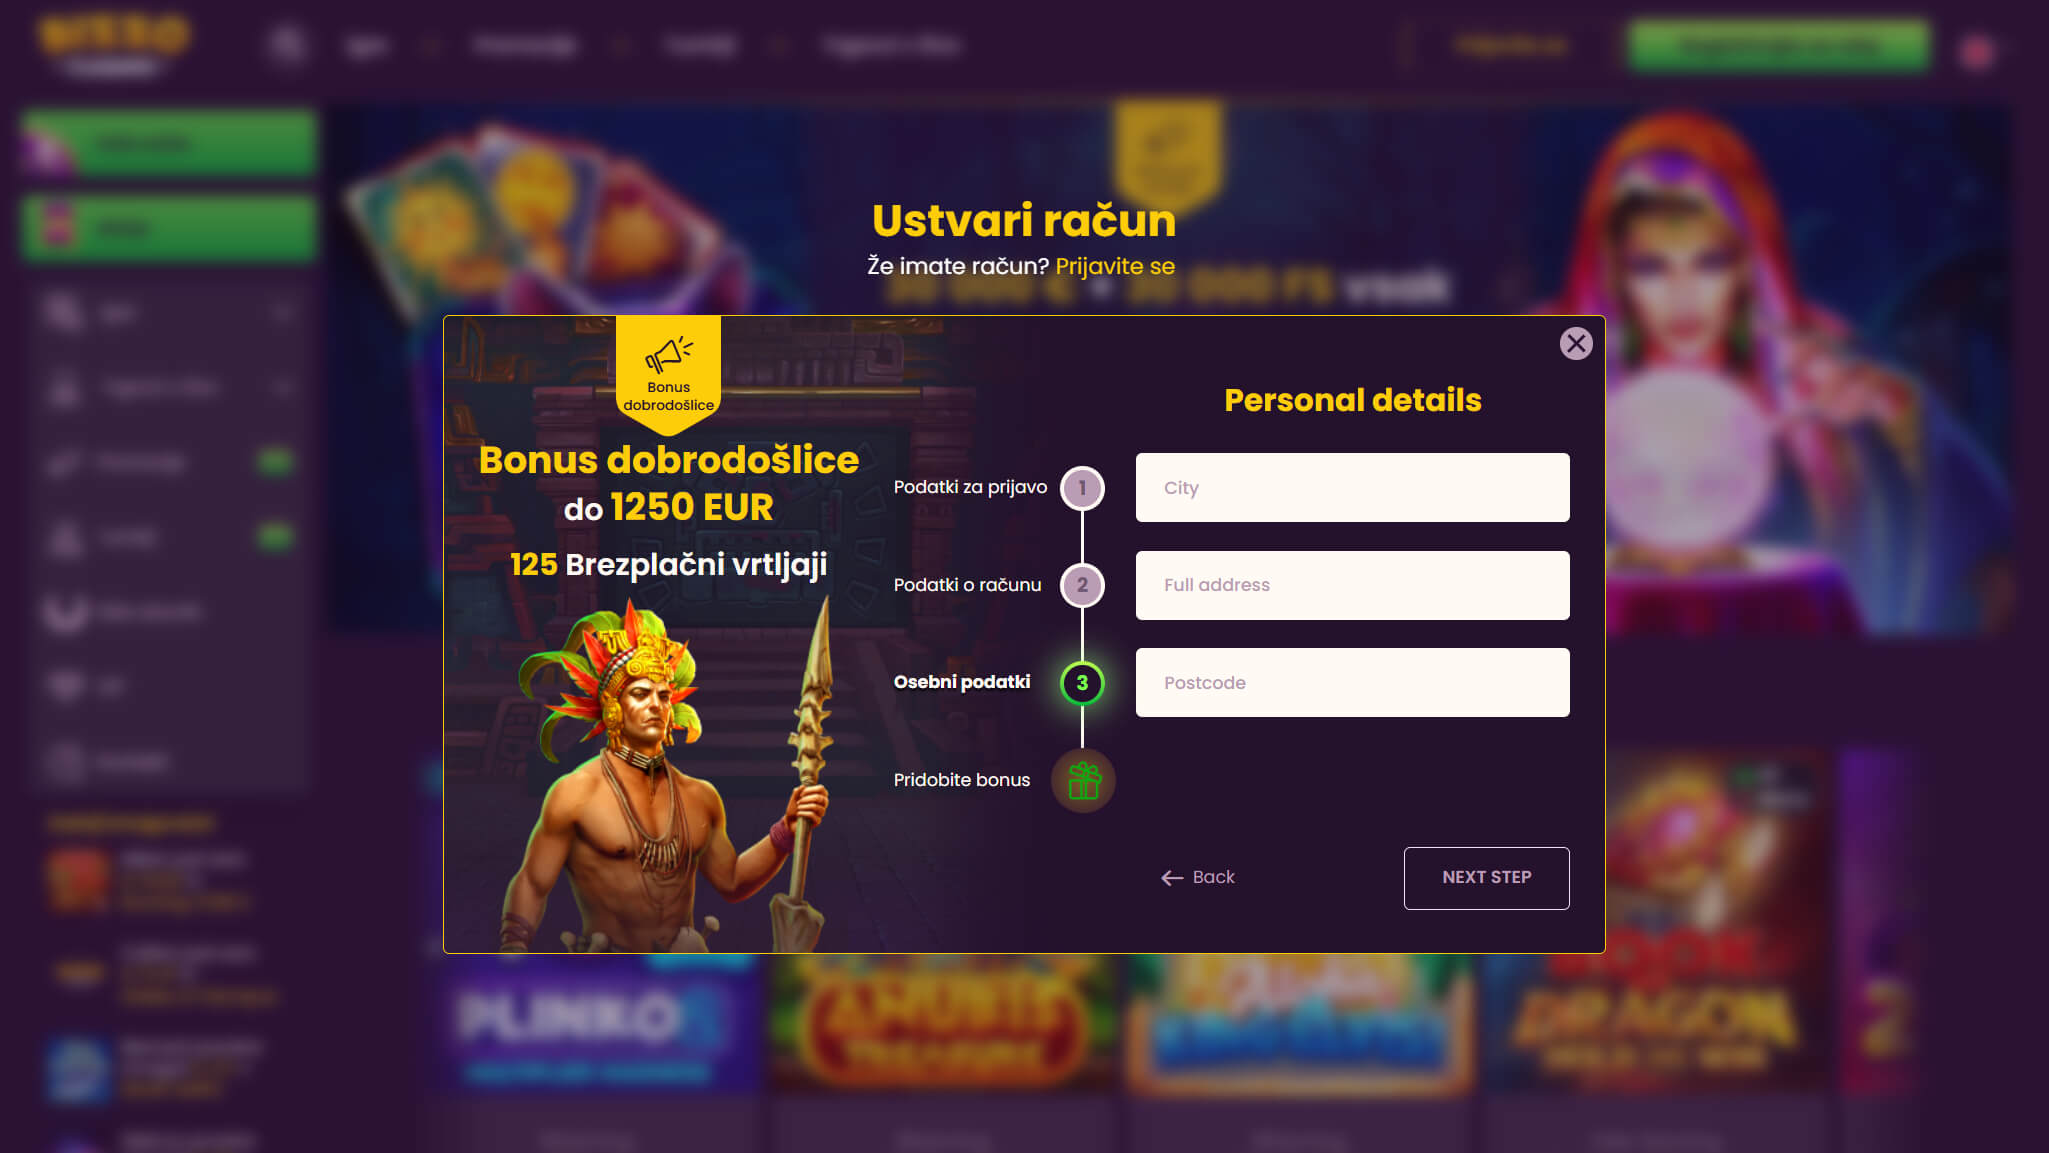
Task: Click the blurred search magnifier icon in header
Action: 288,45
